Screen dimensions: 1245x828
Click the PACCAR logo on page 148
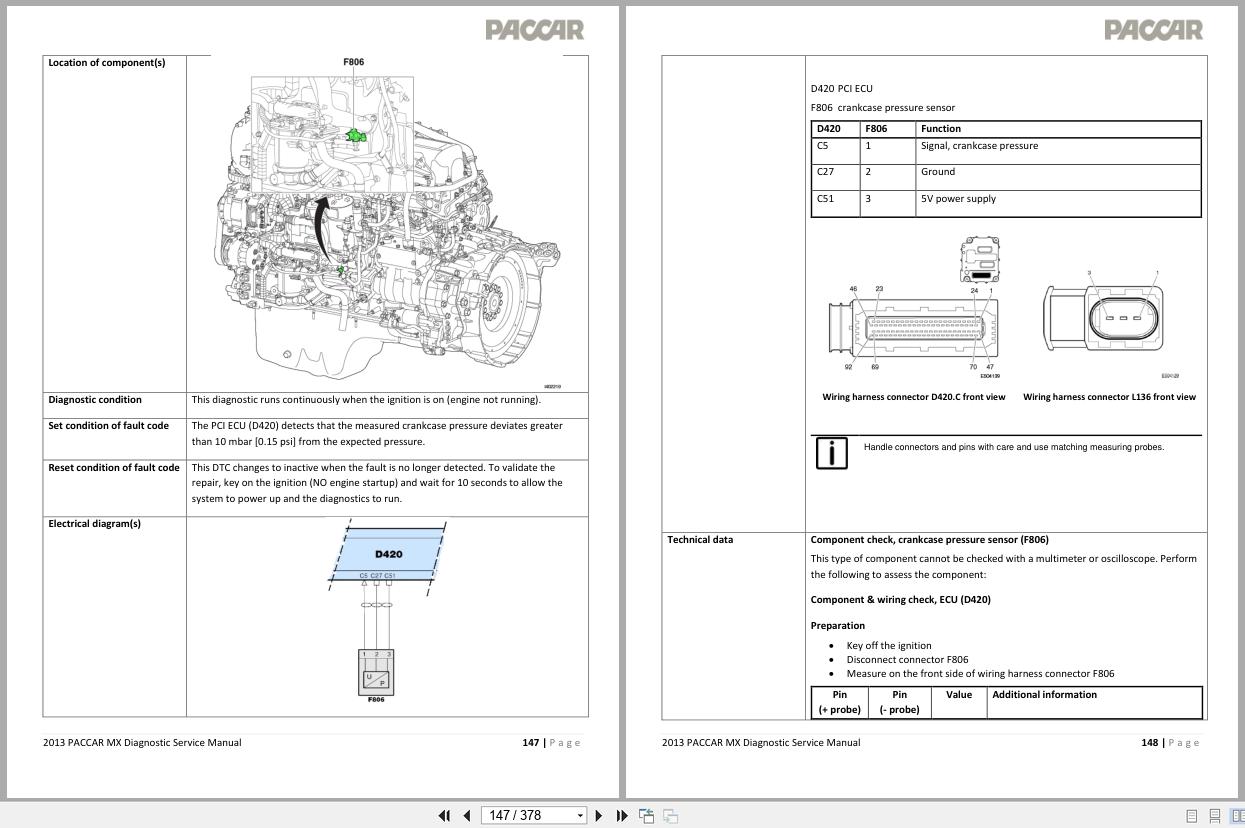(1153, 30)
